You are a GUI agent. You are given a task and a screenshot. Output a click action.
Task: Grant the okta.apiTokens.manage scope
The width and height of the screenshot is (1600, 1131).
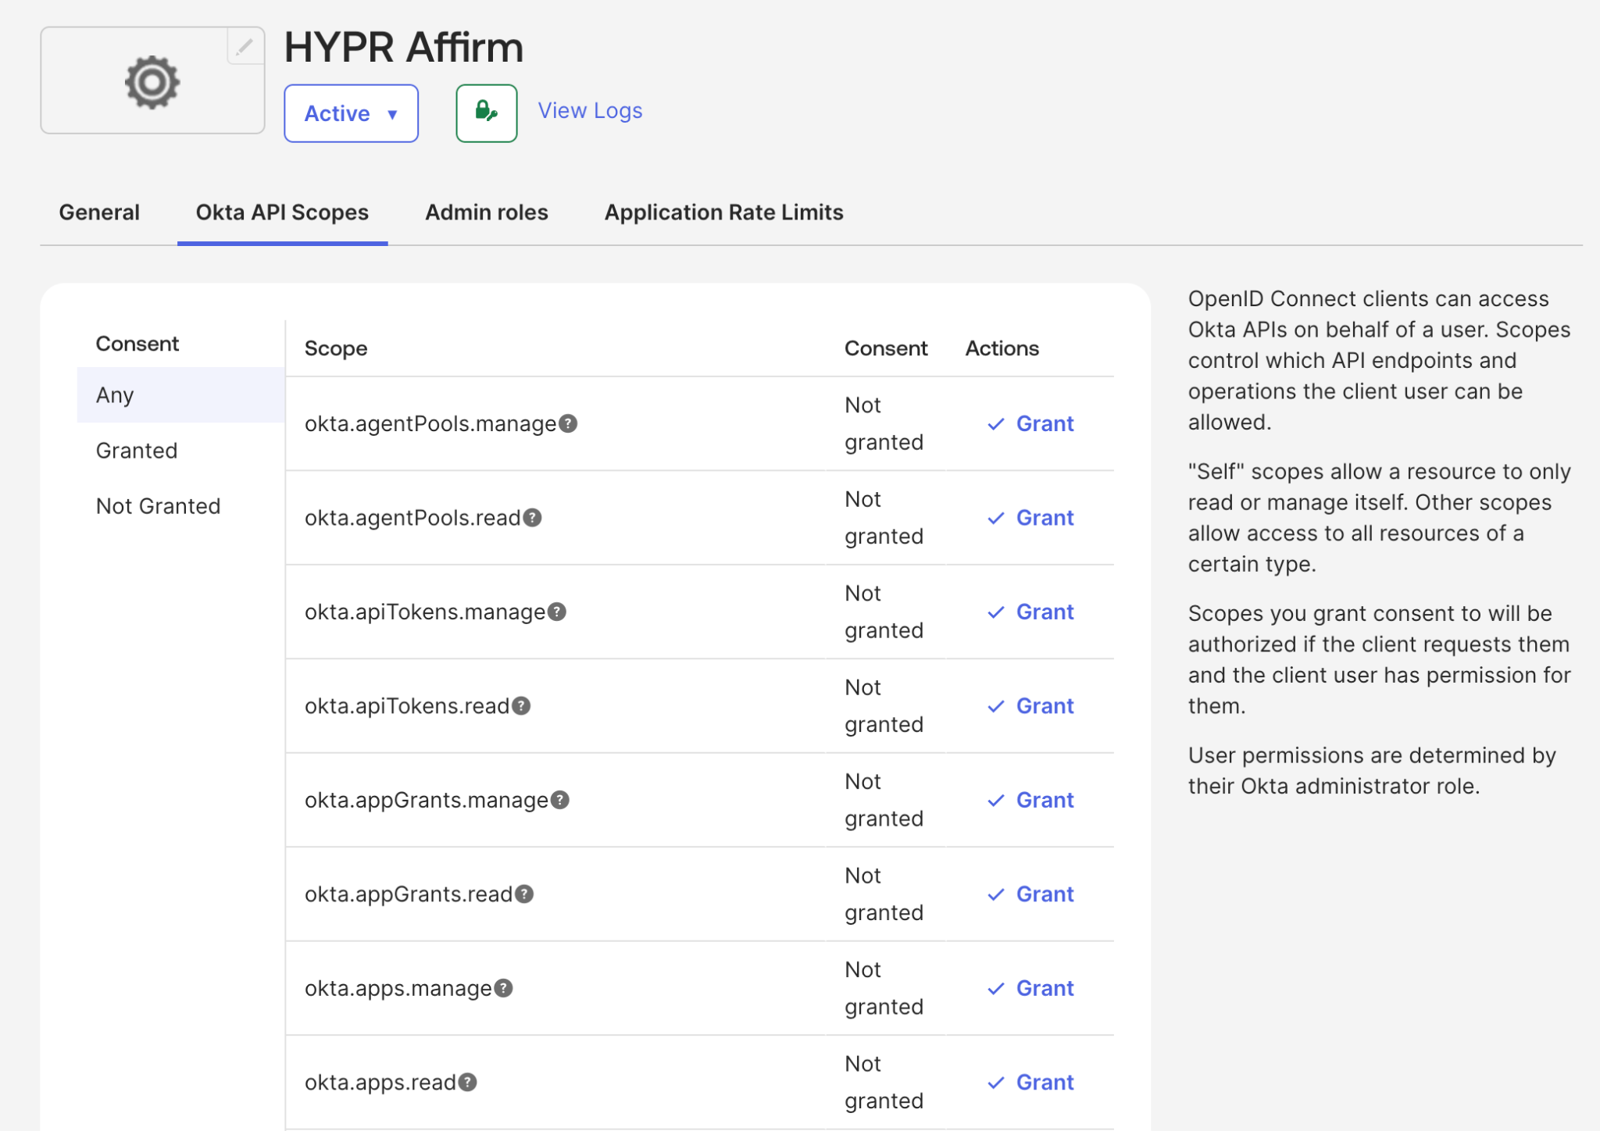click(1030, 612)
